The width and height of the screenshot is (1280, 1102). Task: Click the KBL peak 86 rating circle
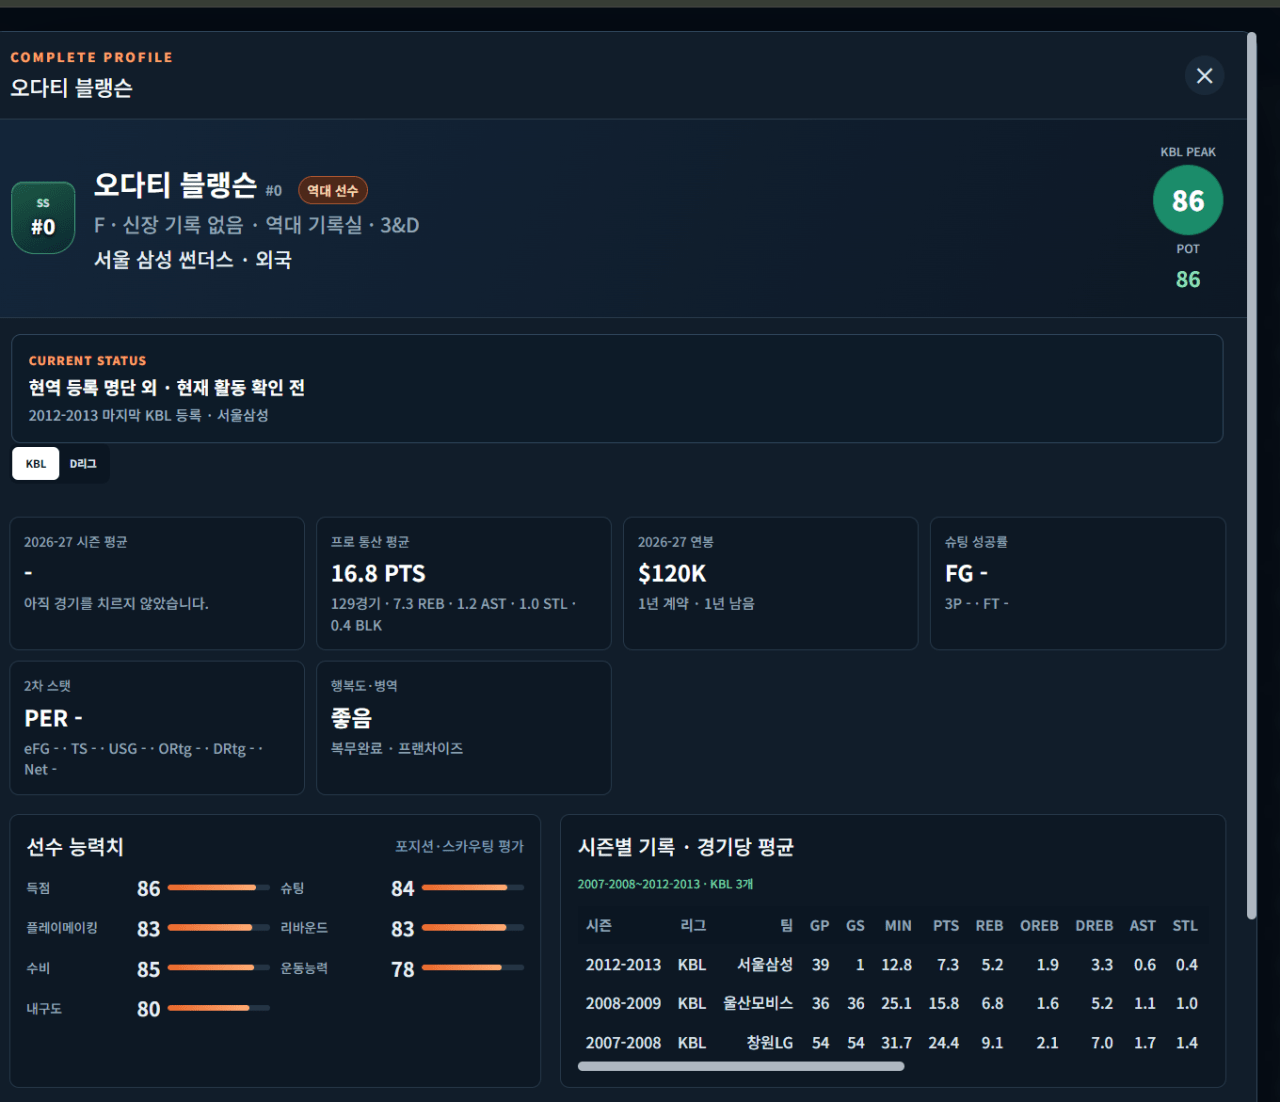point(1188,201)
